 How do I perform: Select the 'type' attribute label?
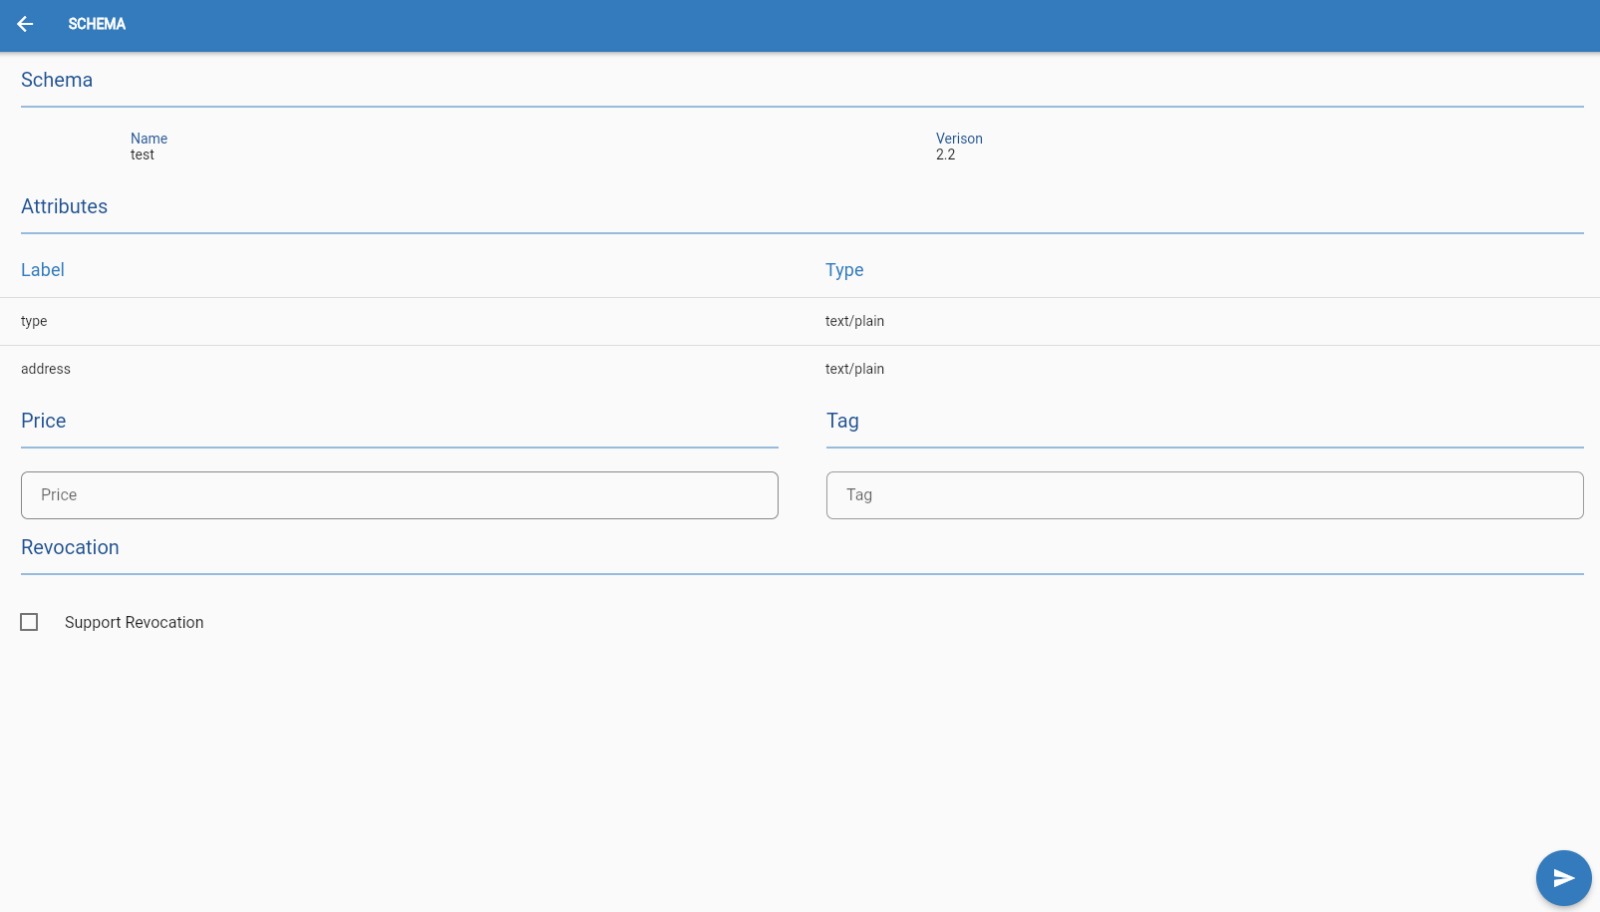click(x=34, y=321)
